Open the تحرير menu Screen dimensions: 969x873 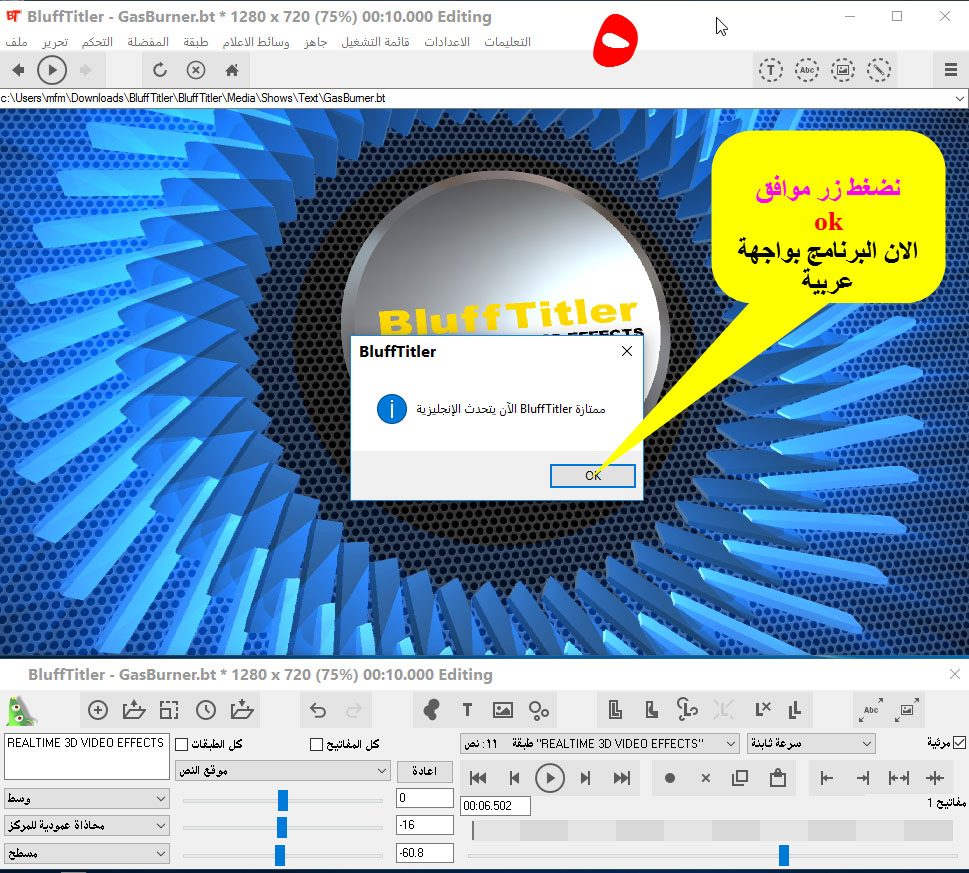click(55, 42)
